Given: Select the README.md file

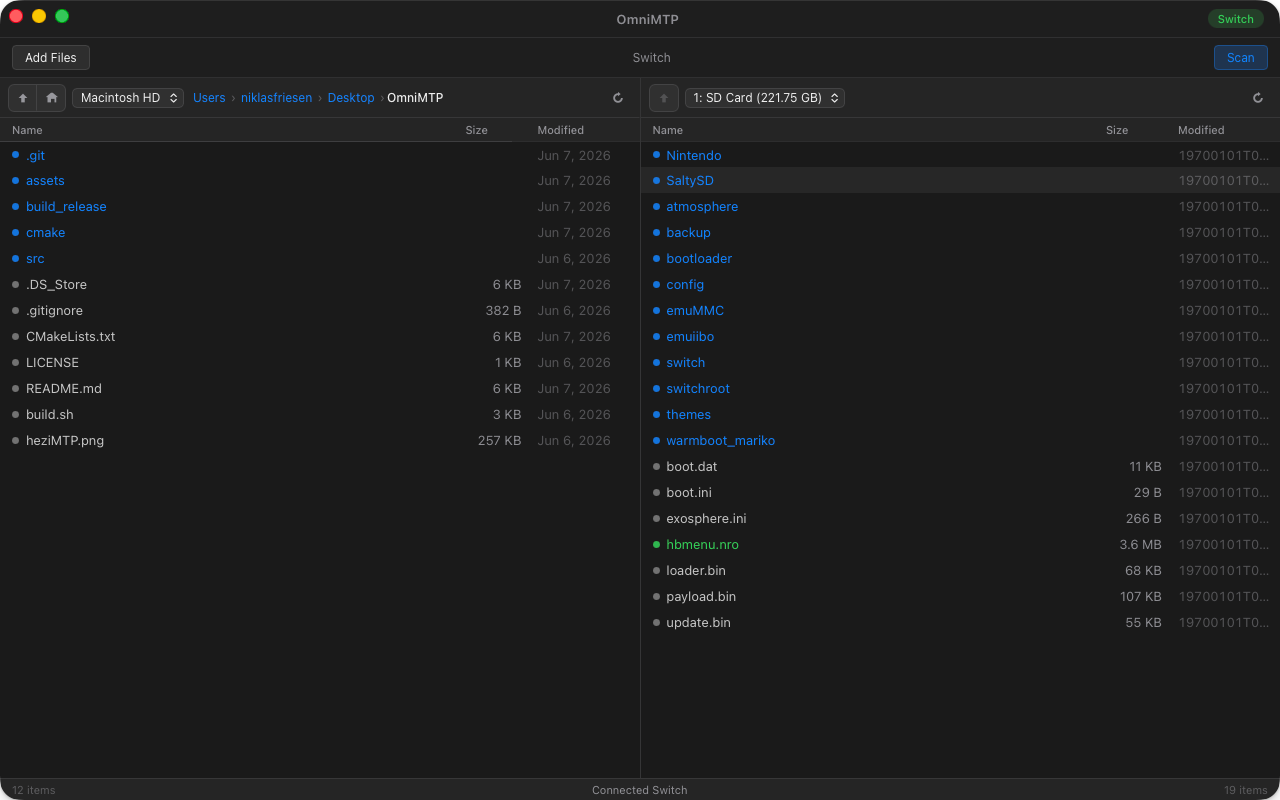Looking at the screenshot, I should pos(320,389).
